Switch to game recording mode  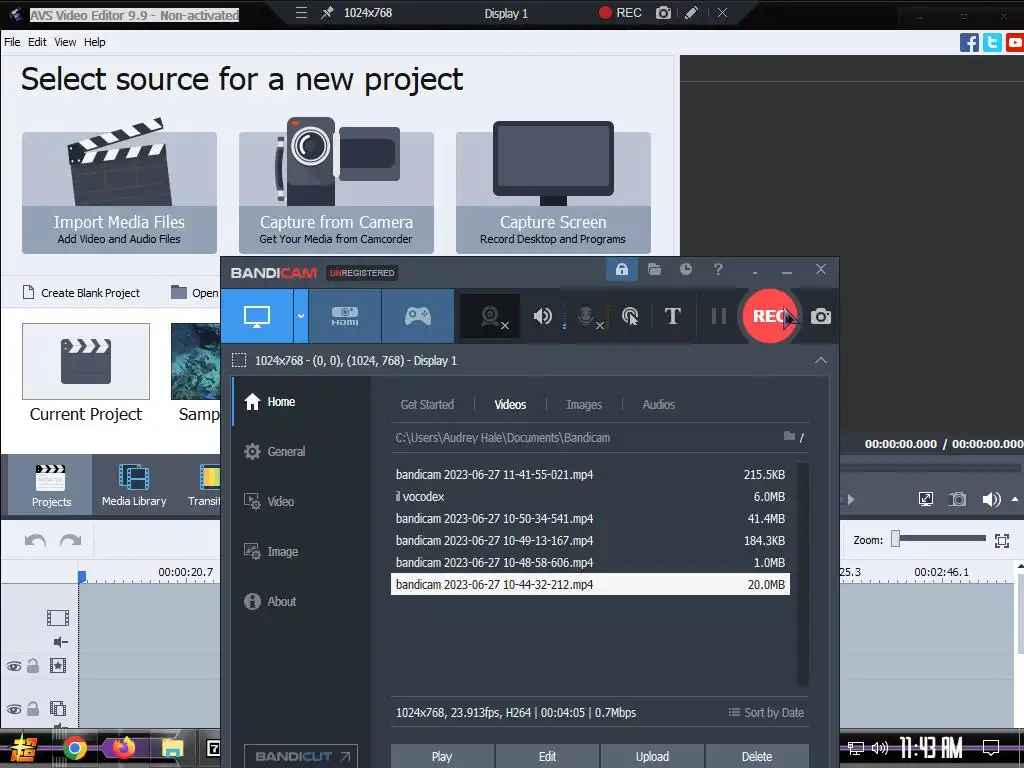pos(417,317)
